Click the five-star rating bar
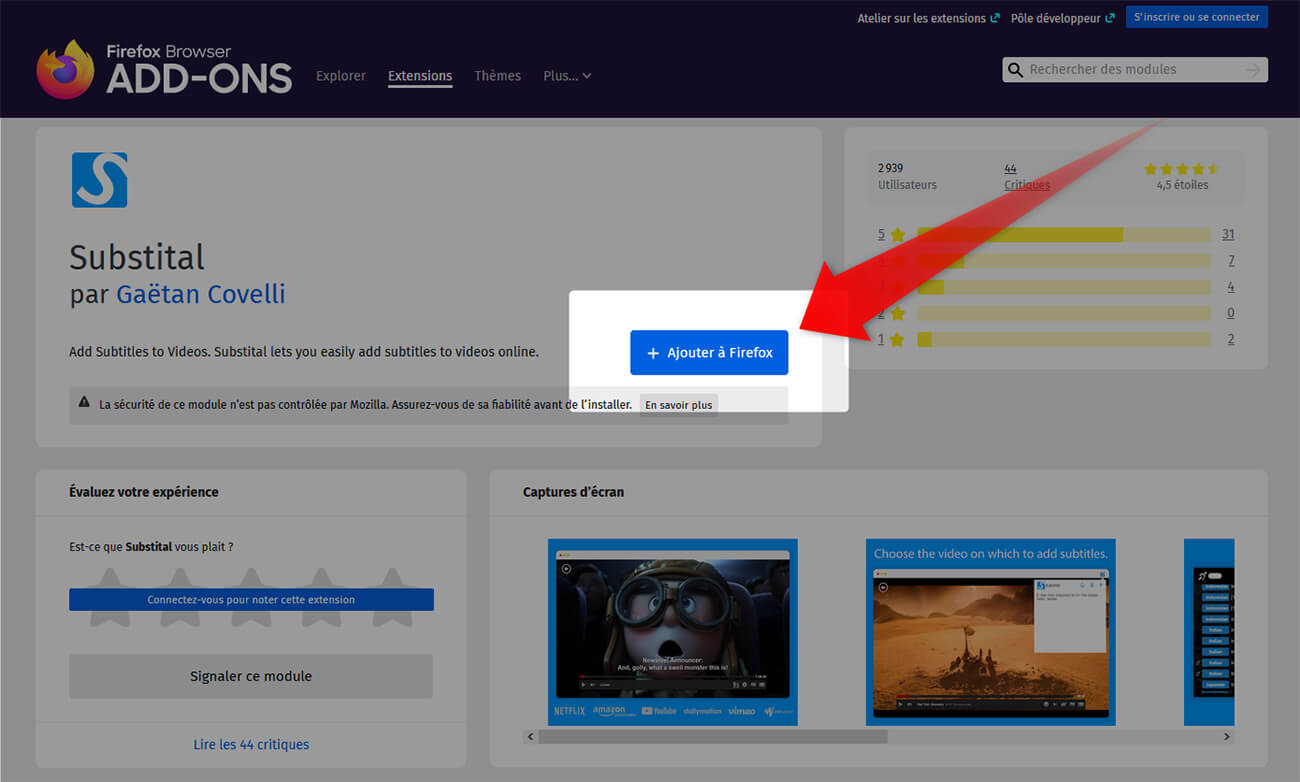1300x782 pixels. (1064, 235)
